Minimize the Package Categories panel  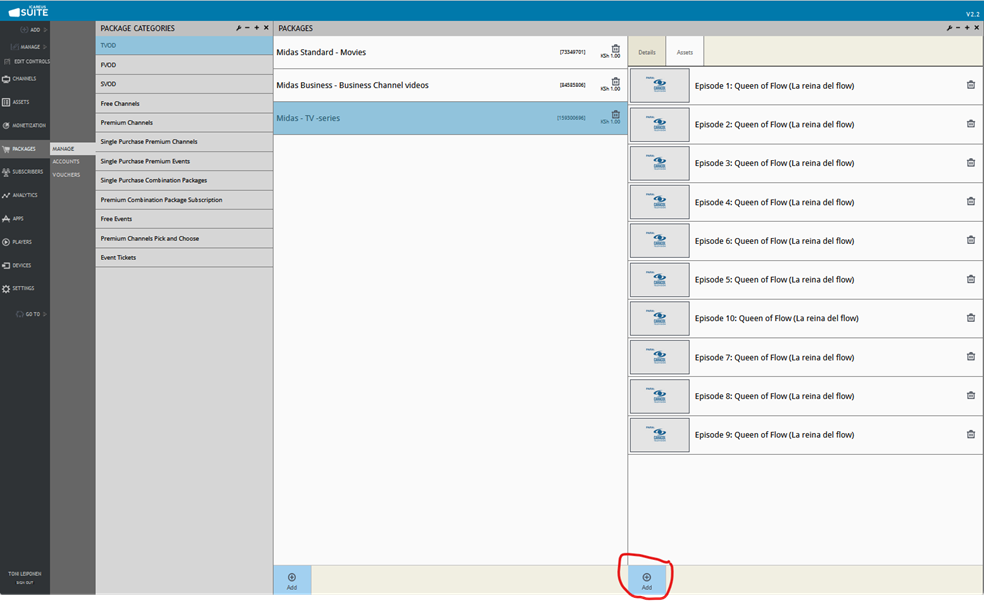[x=247, y=28]
